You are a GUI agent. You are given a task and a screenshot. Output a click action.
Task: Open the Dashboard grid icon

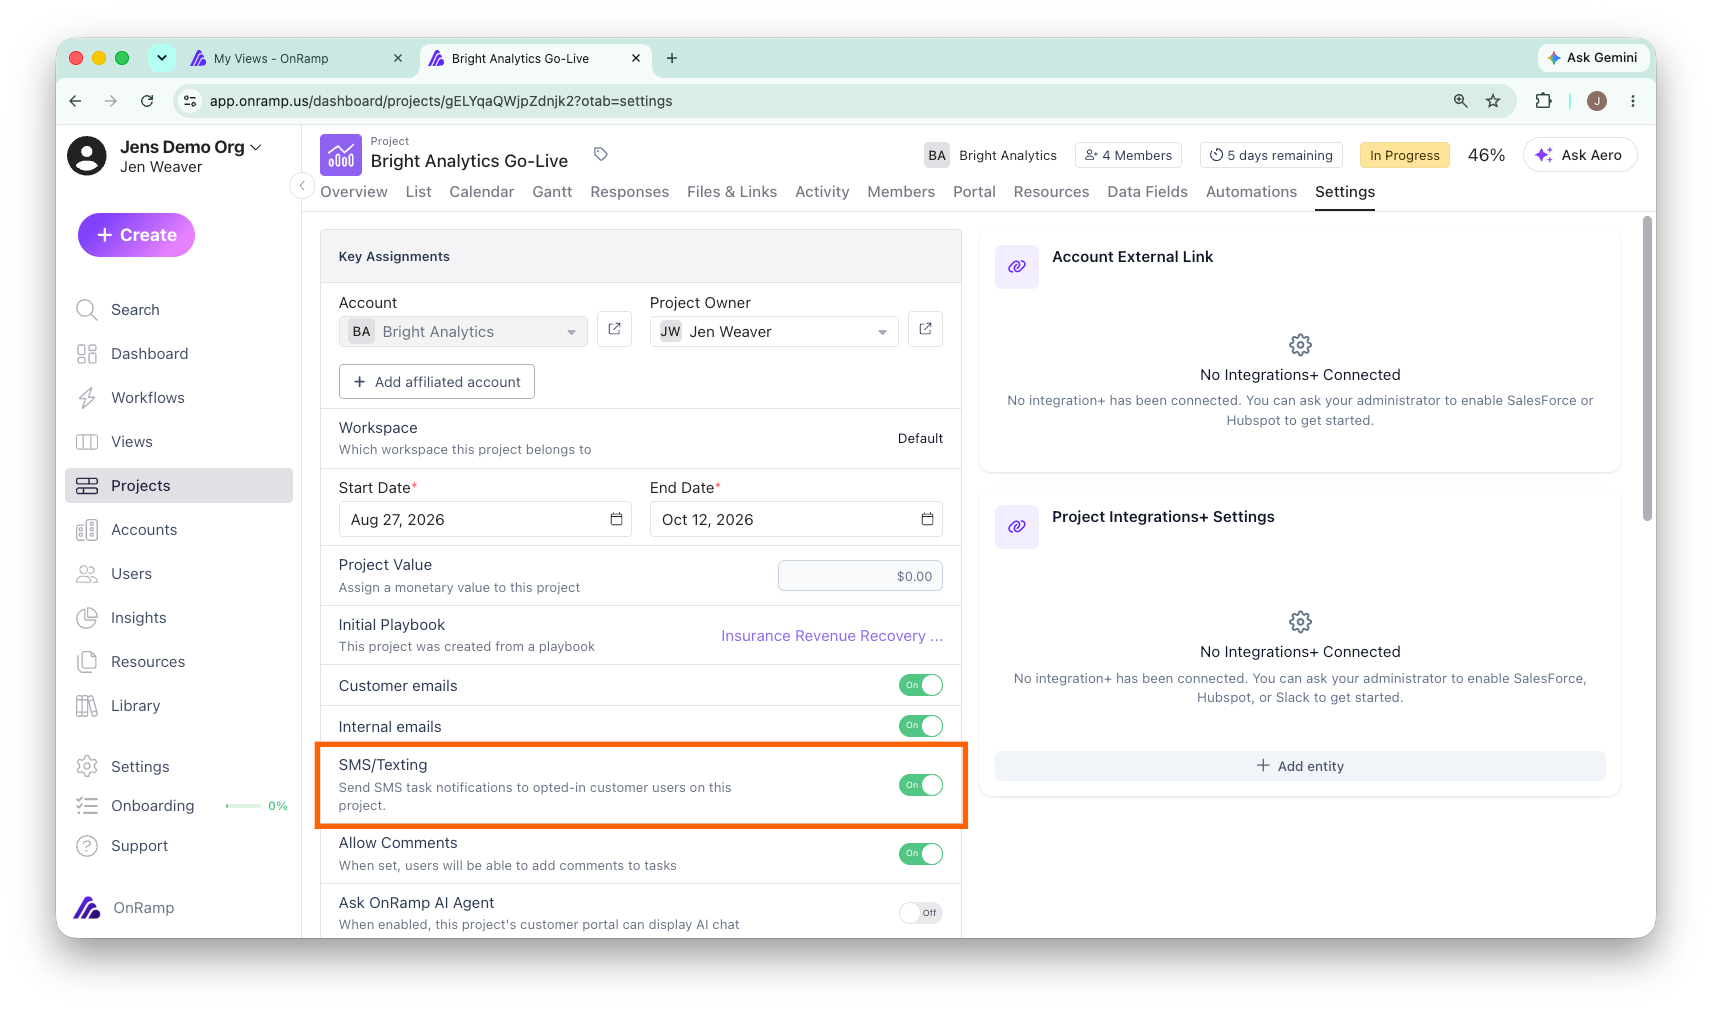[x=87, y=354]
